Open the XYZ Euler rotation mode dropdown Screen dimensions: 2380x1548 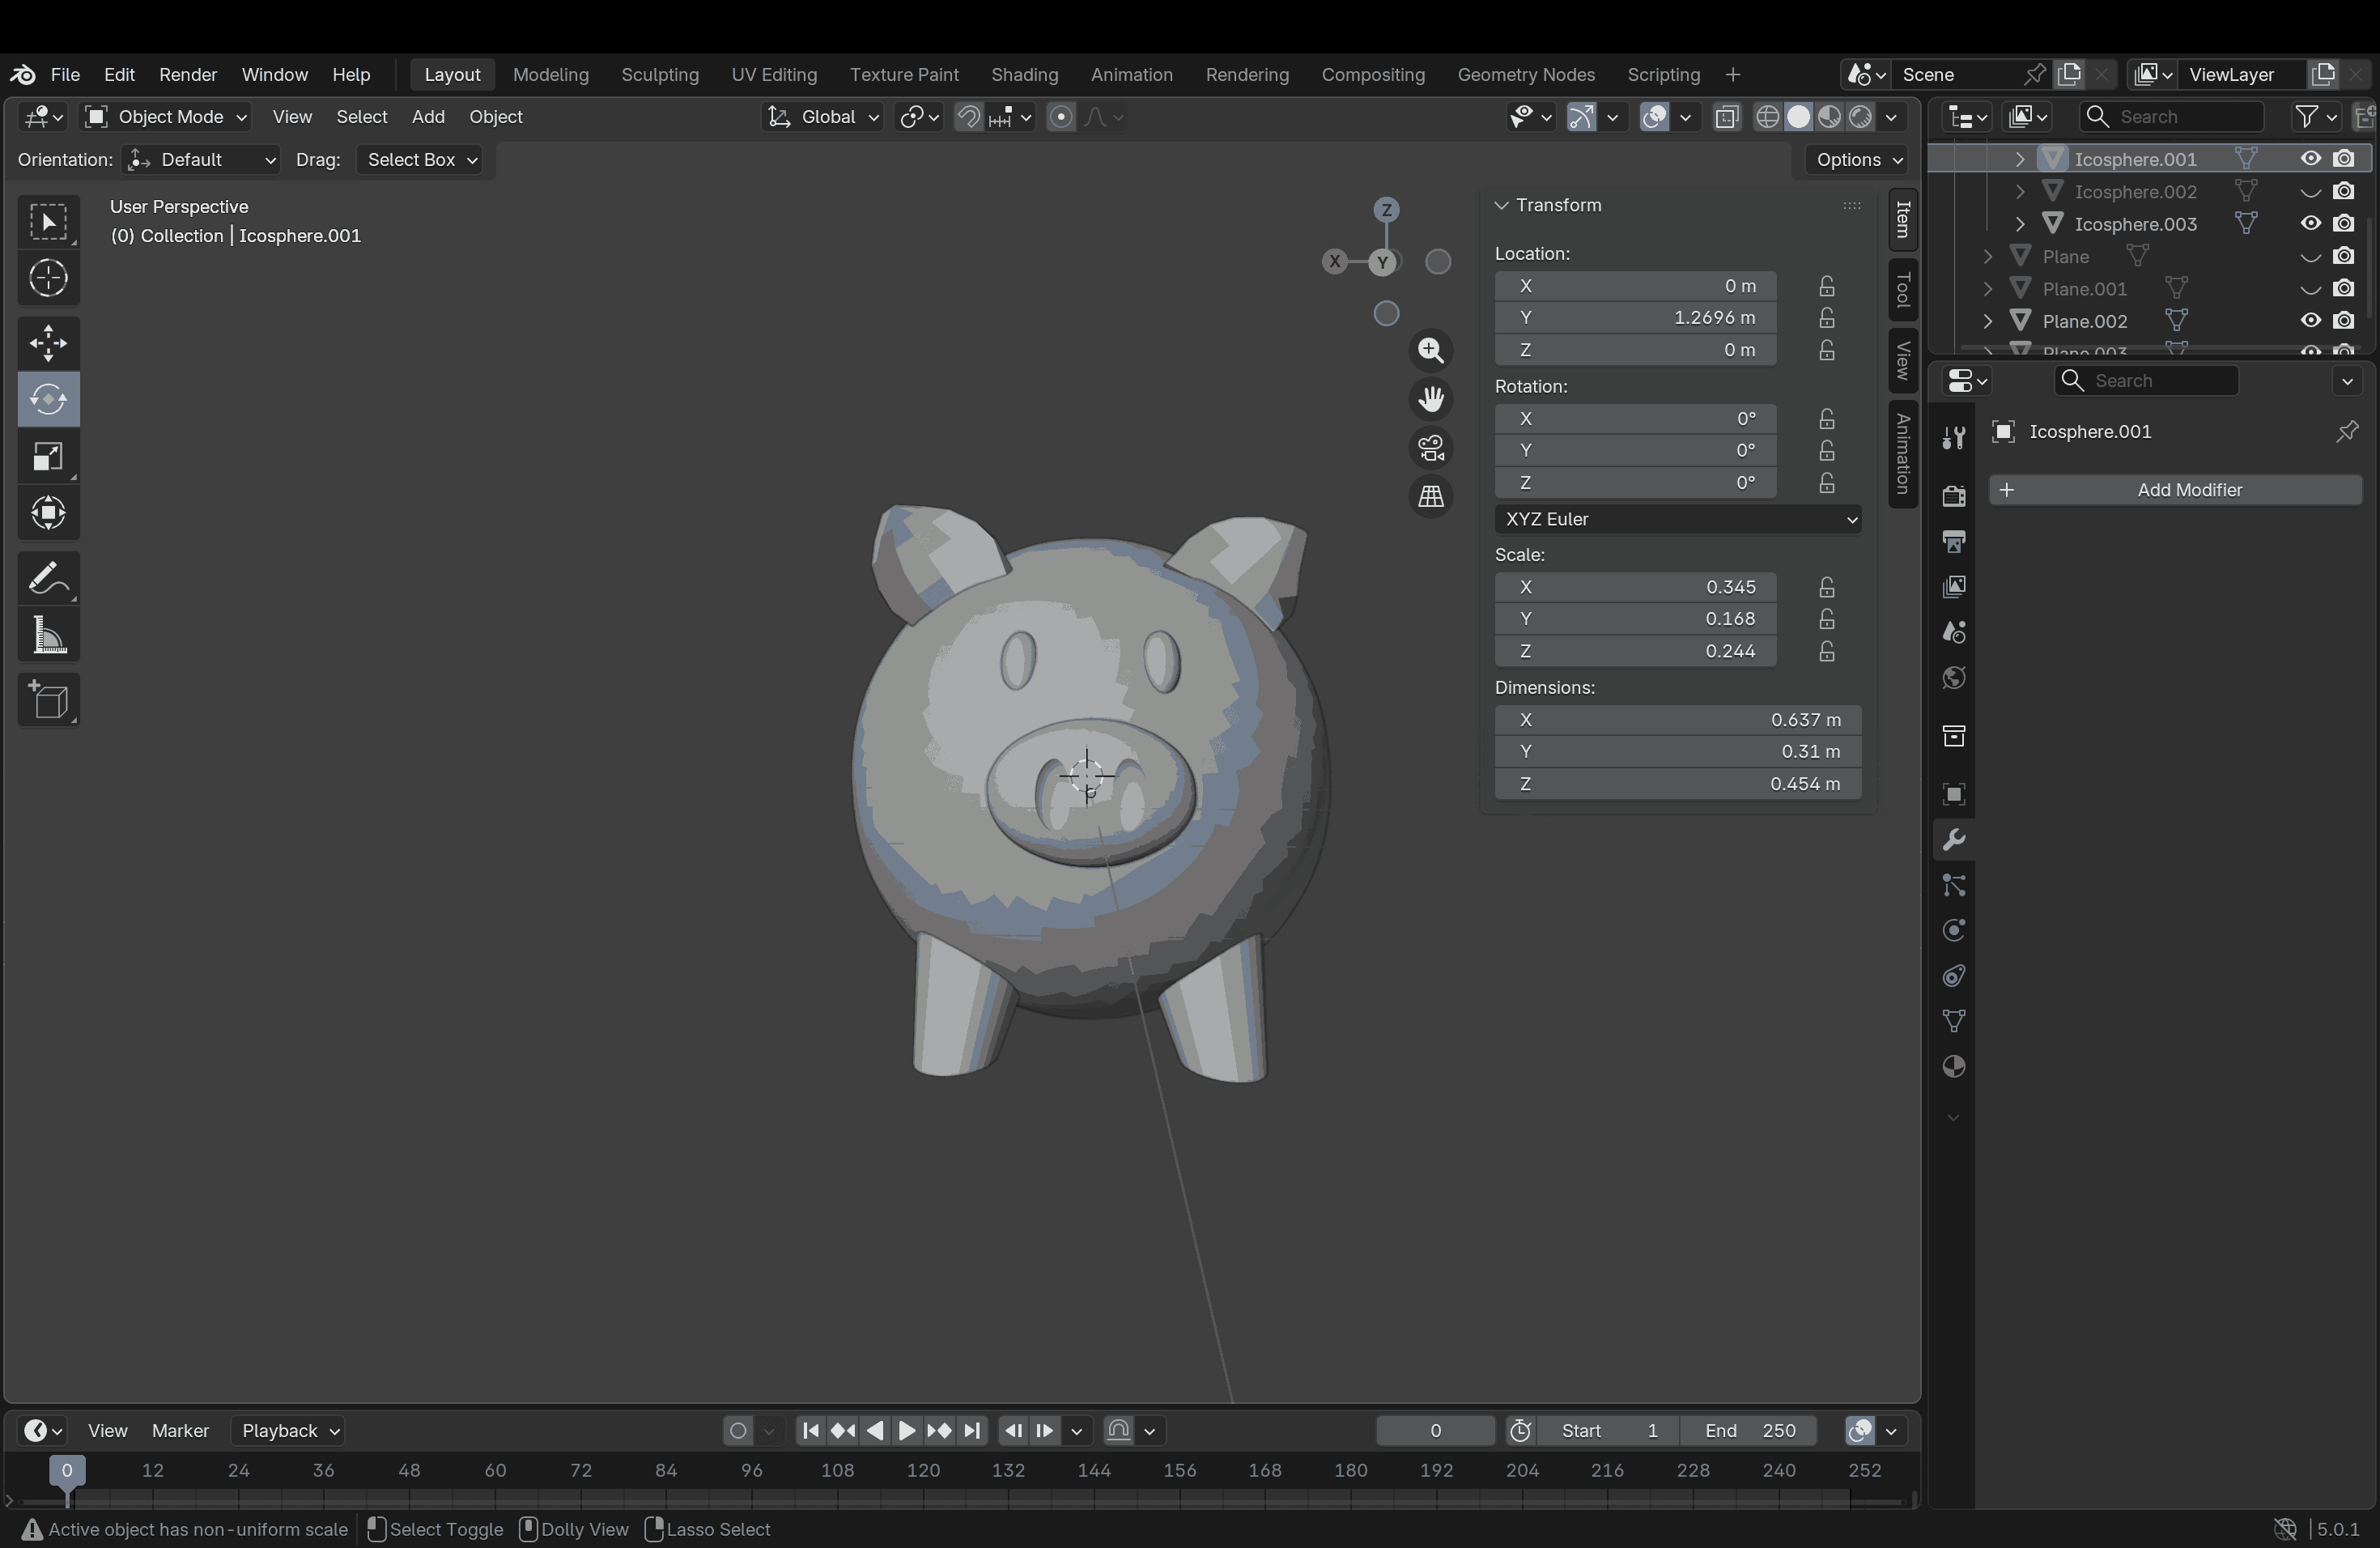tap(1677, 519)
